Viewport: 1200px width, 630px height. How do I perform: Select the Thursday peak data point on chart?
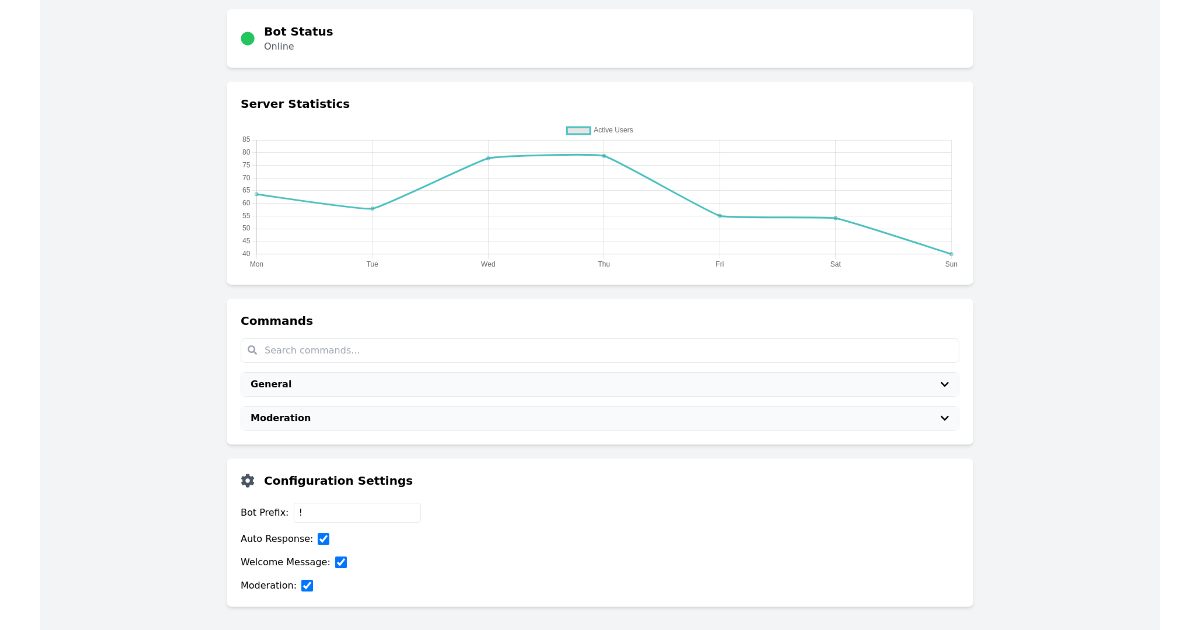click(x=603, y=155)
